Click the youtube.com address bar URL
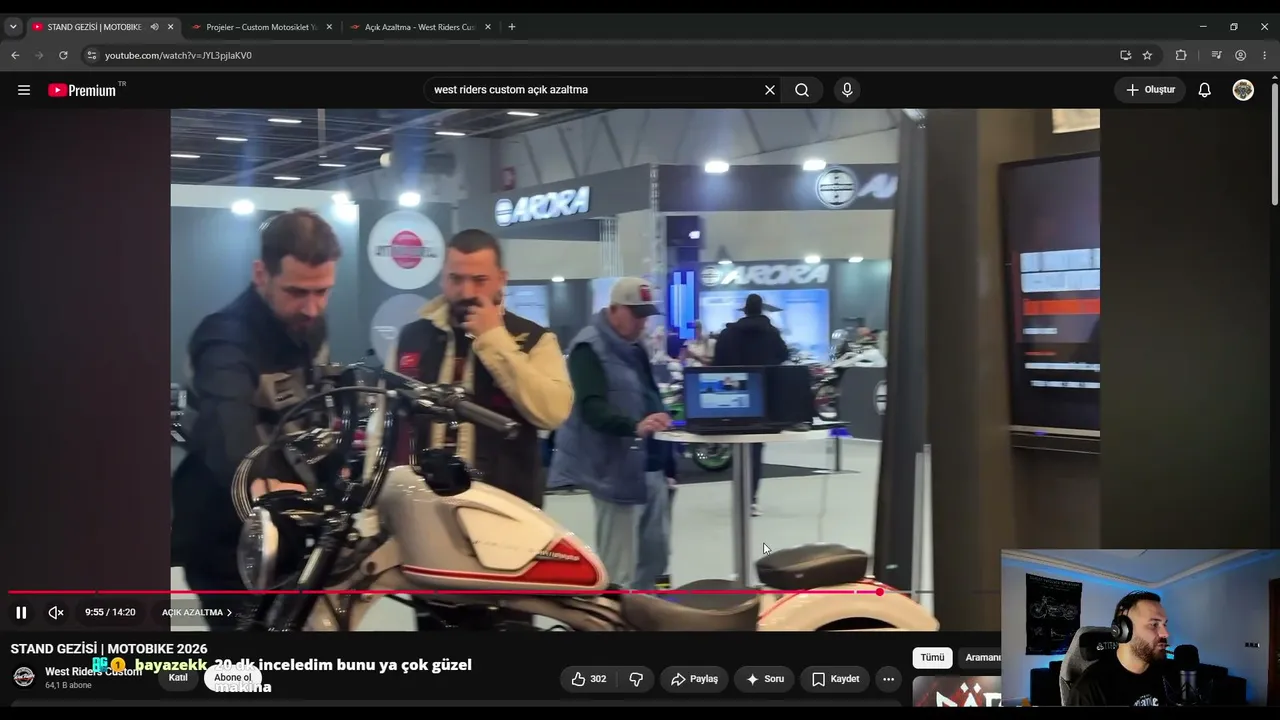The image size is (1280, 720). tap(178, 55)
